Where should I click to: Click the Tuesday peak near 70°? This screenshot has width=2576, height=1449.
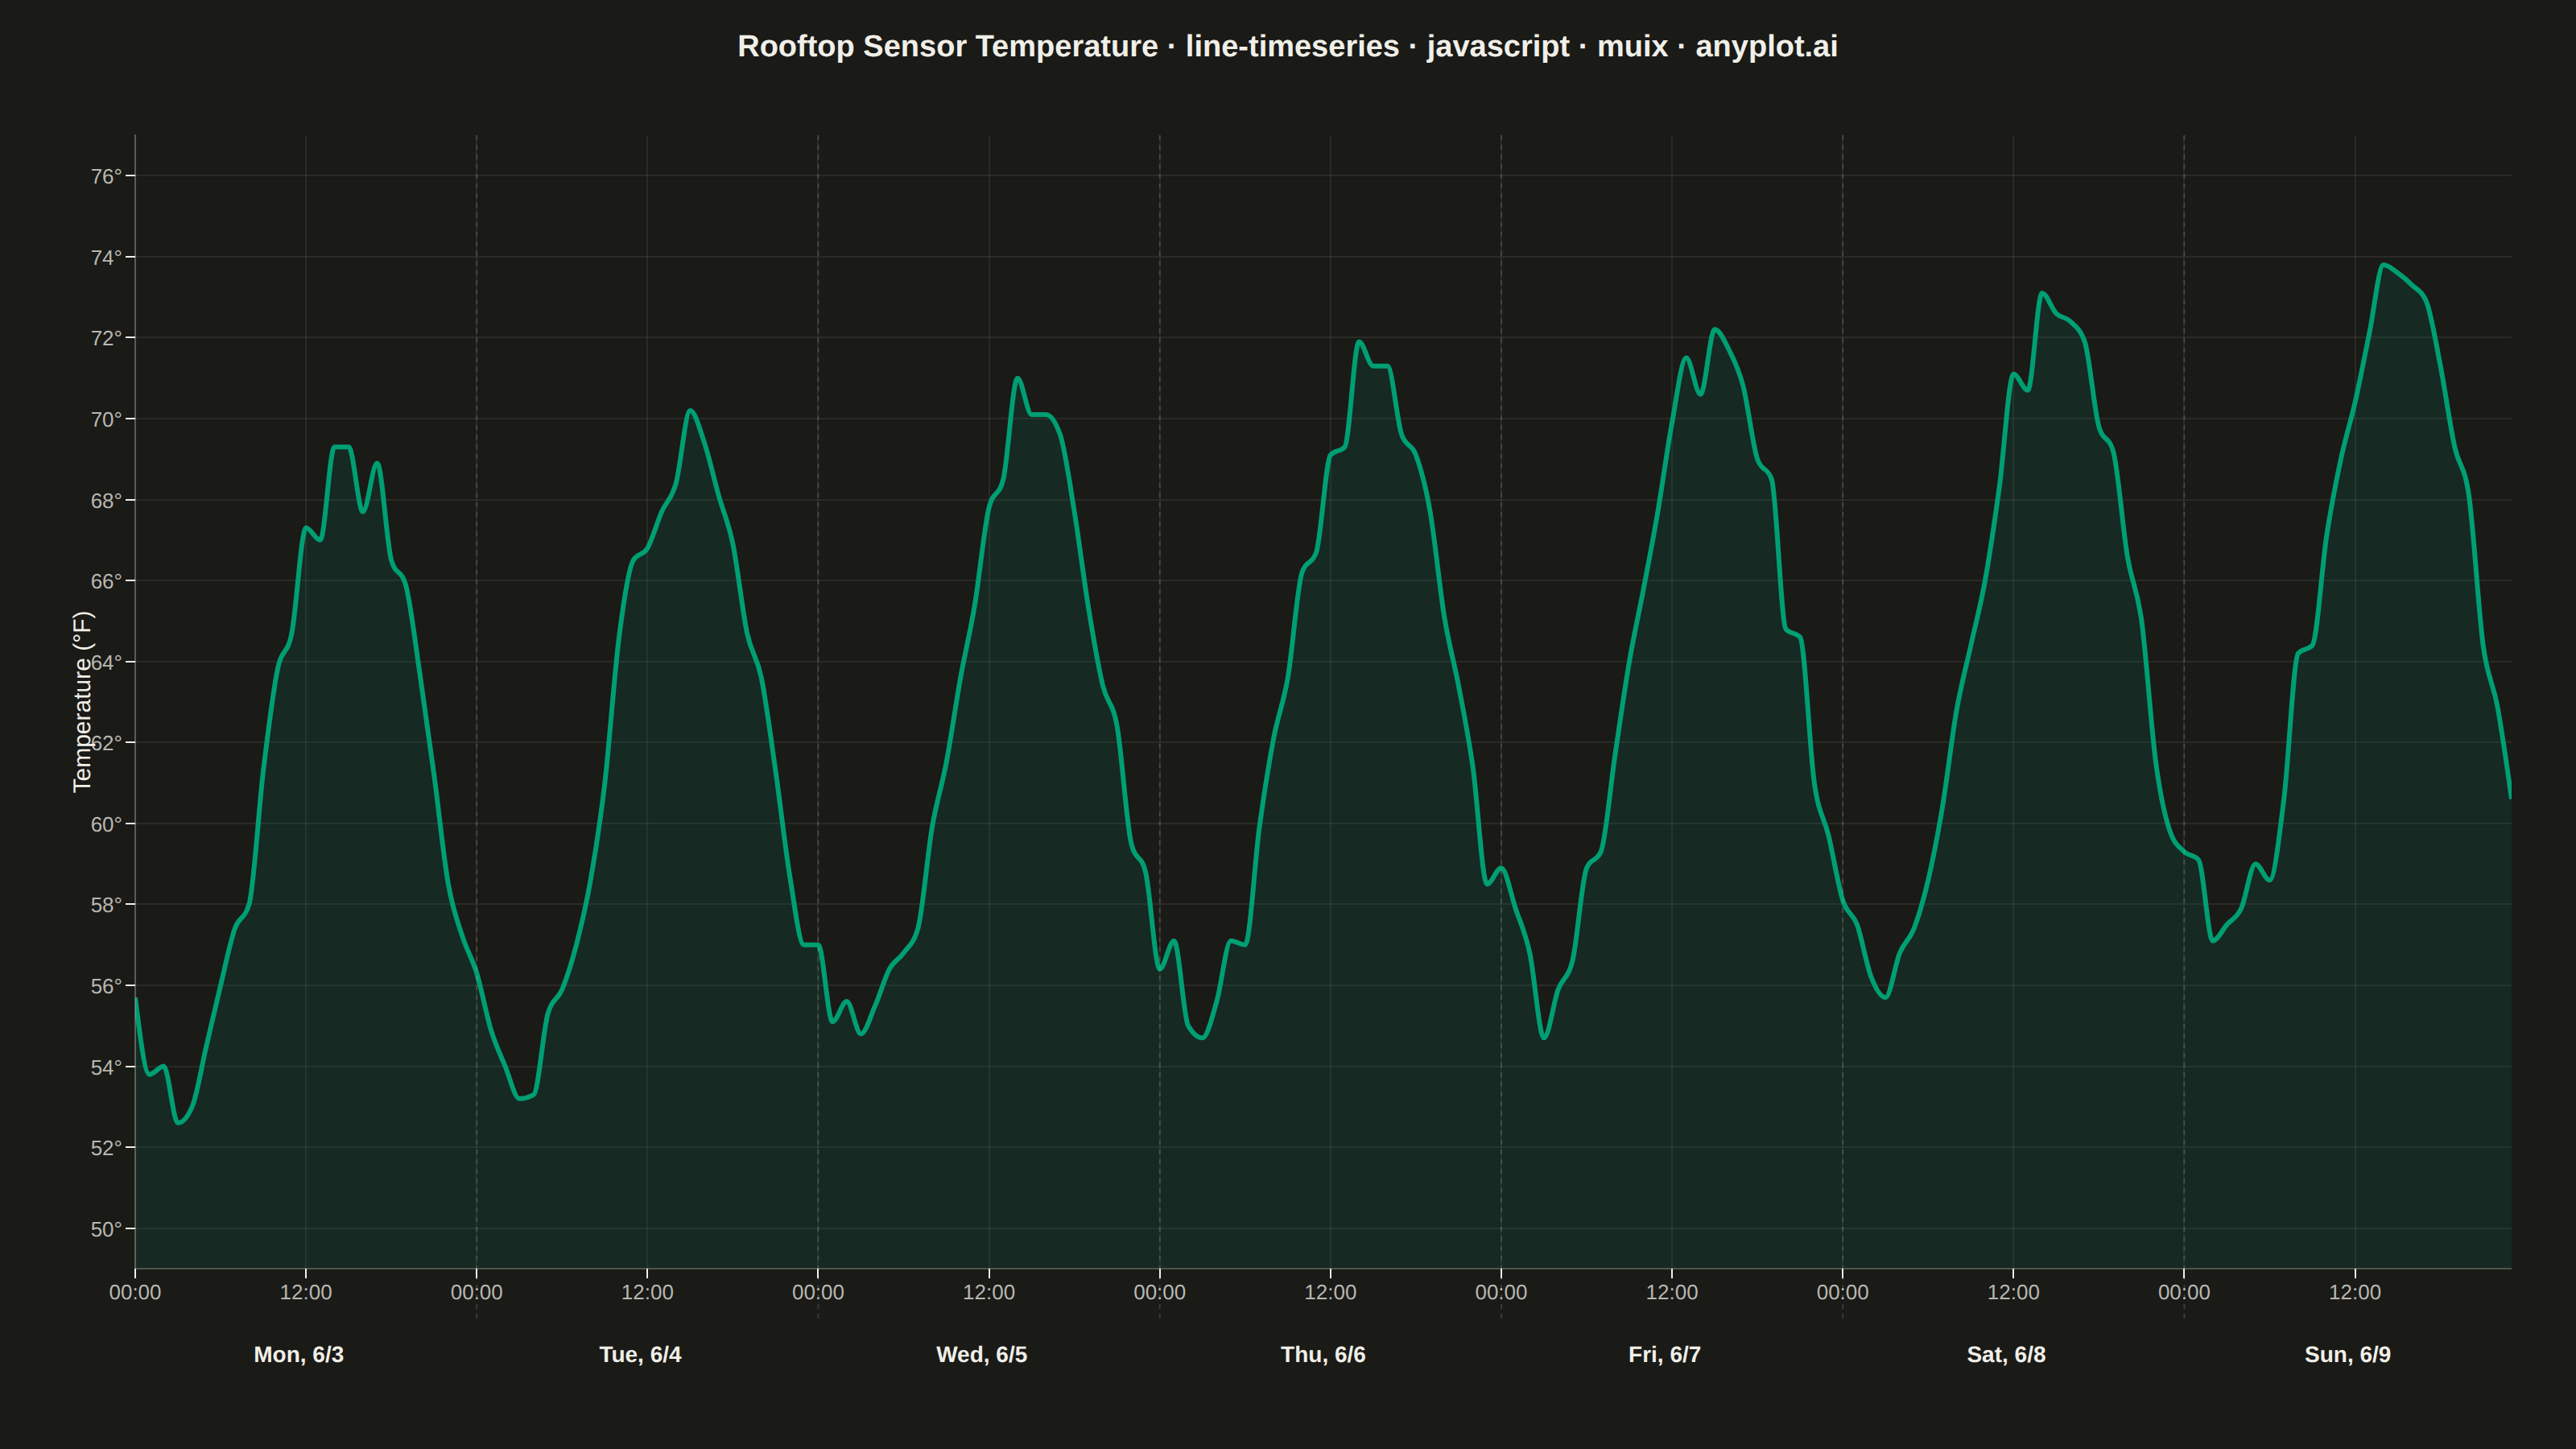(x=690, y=410)
